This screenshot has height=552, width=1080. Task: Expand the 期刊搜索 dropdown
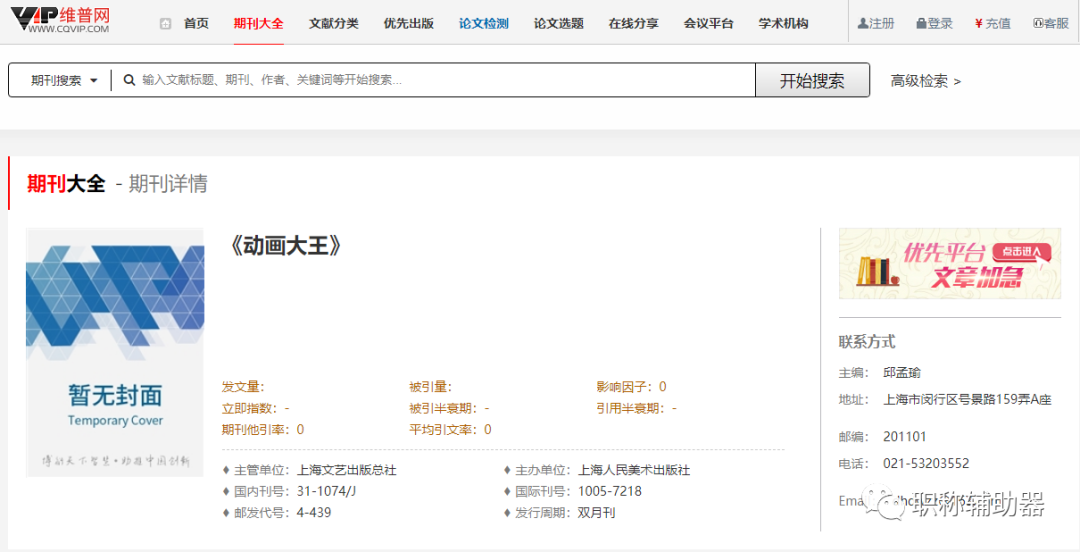pos(63,81)
